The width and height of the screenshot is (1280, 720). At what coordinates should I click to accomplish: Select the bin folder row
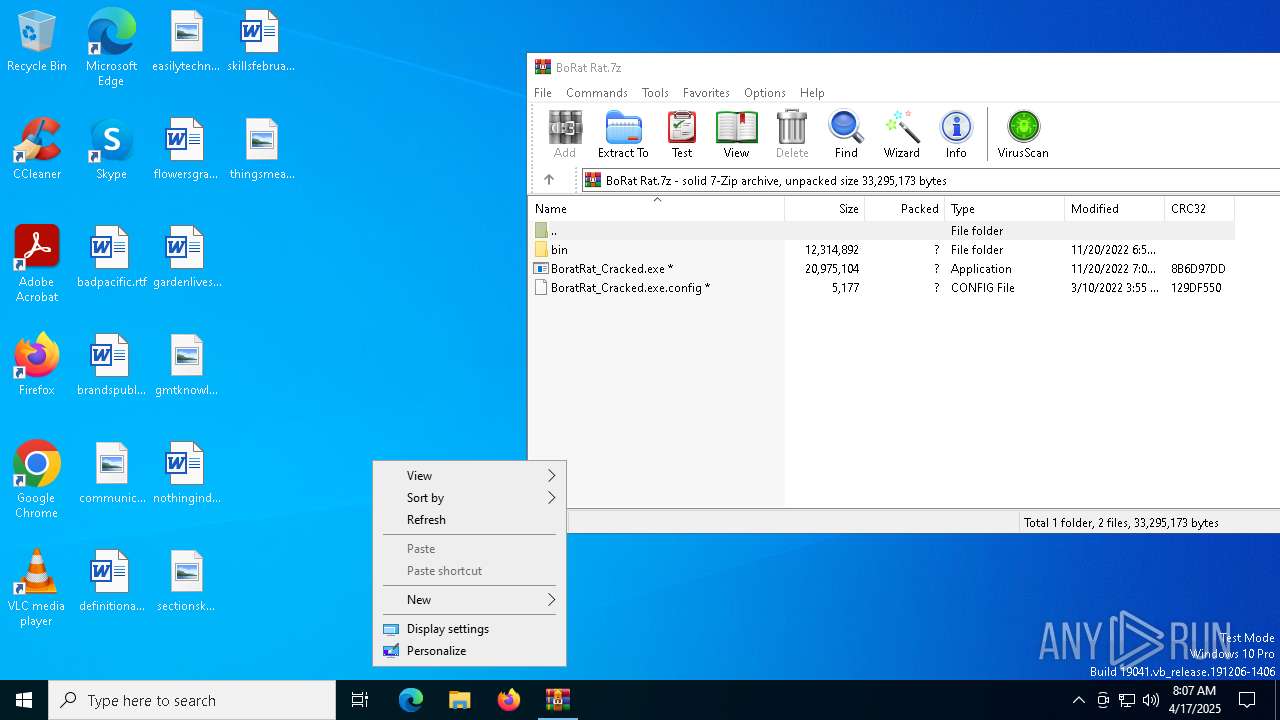coord(882,250)
